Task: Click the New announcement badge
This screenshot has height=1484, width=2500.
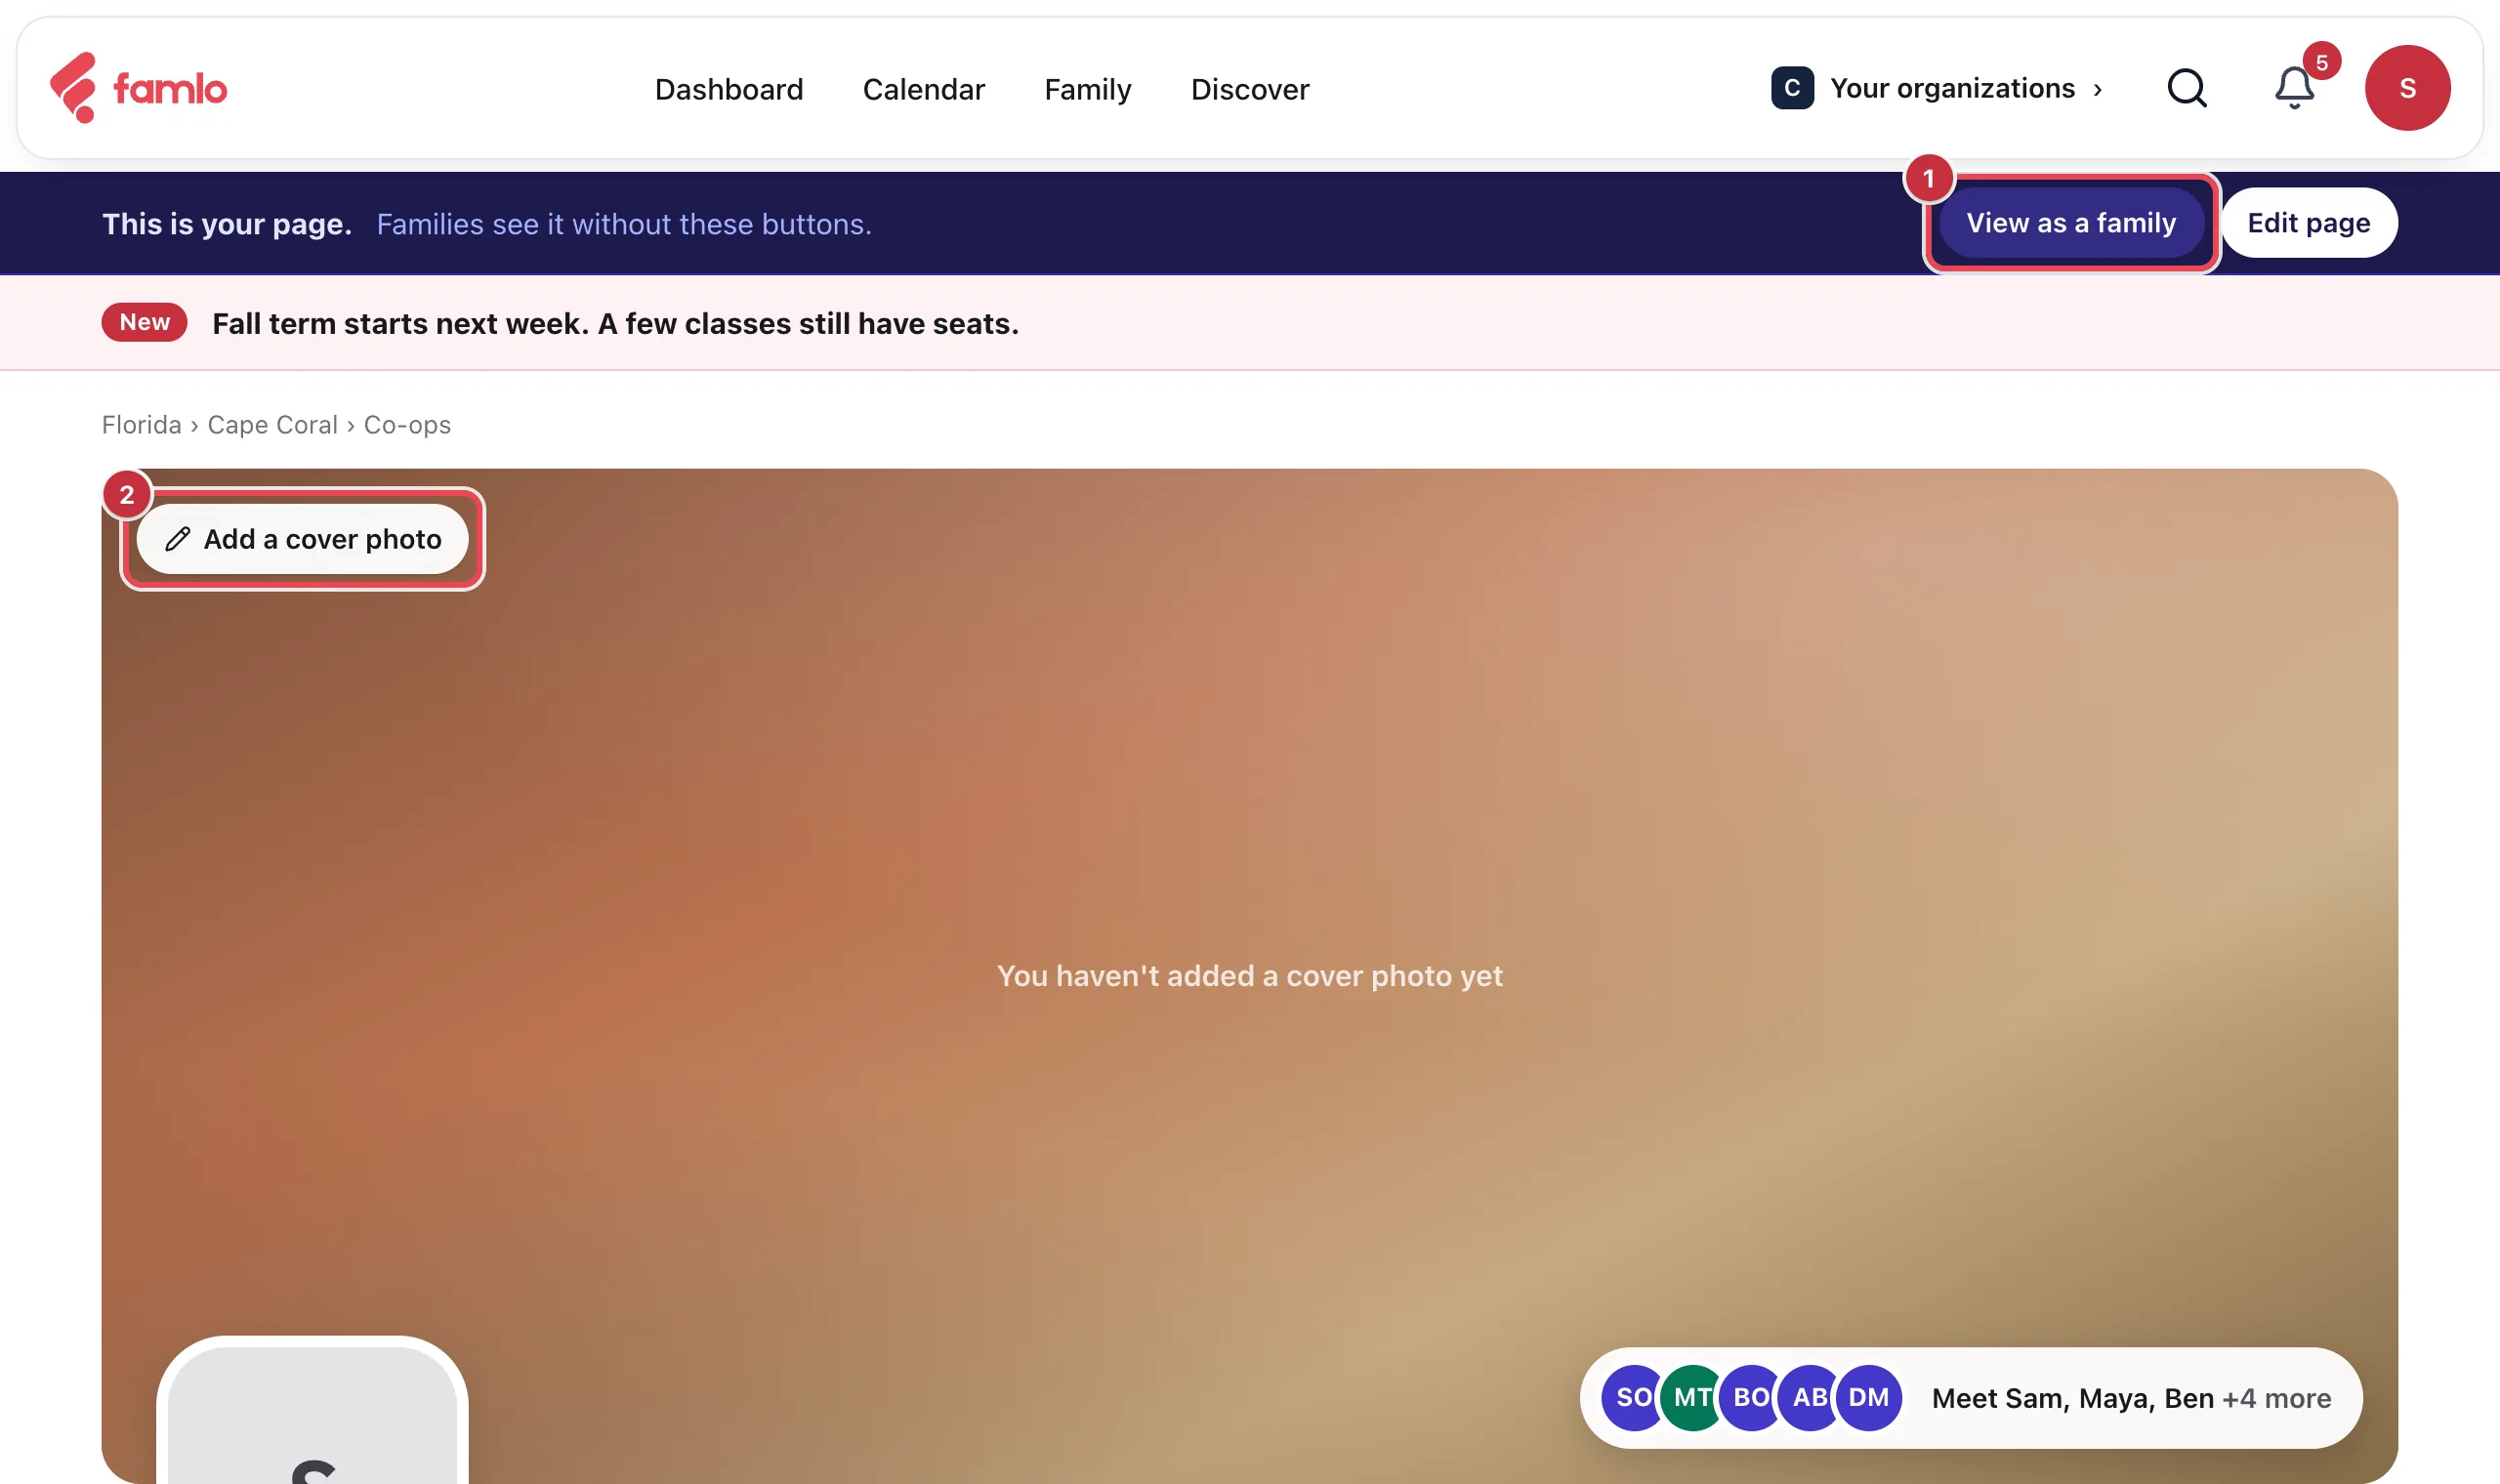Action: point(144,322)
